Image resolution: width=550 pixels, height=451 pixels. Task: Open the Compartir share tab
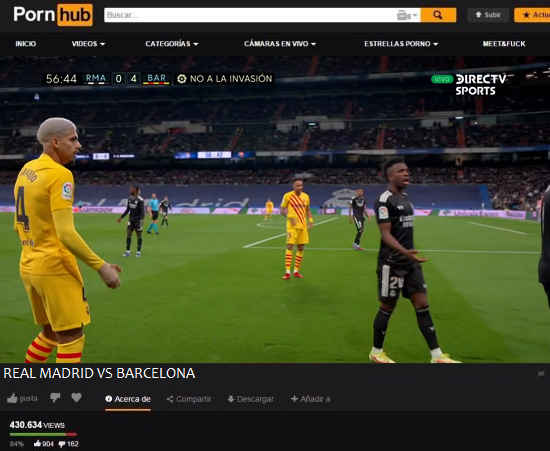point(189,399)
